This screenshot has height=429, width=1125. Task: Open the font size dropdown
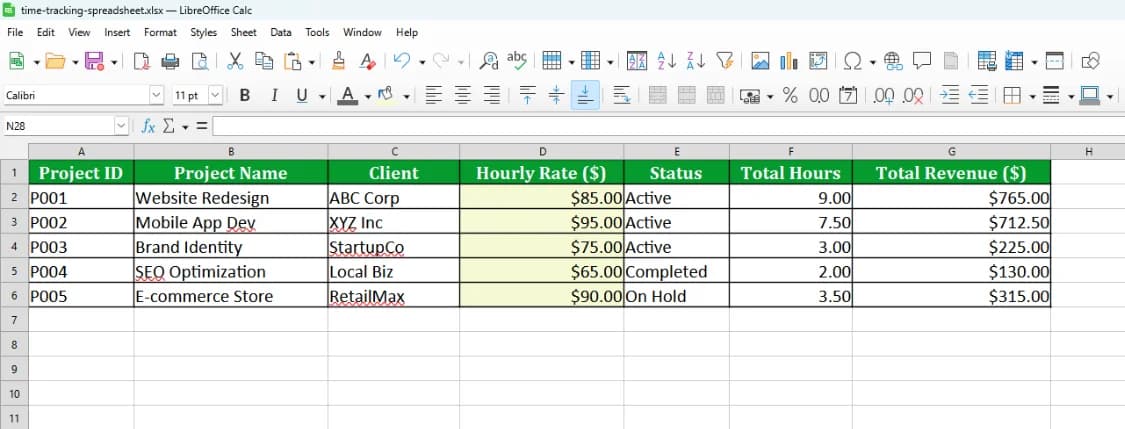215,95
